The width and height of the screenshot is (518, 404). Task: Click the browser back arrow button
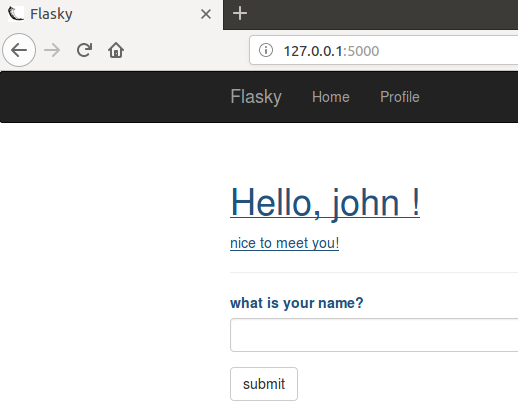tap(19, 50)
